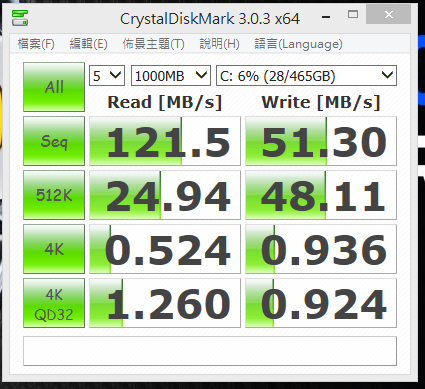Select the 512K read result 24.94
425x389 pixels.
tap(165, 195)
